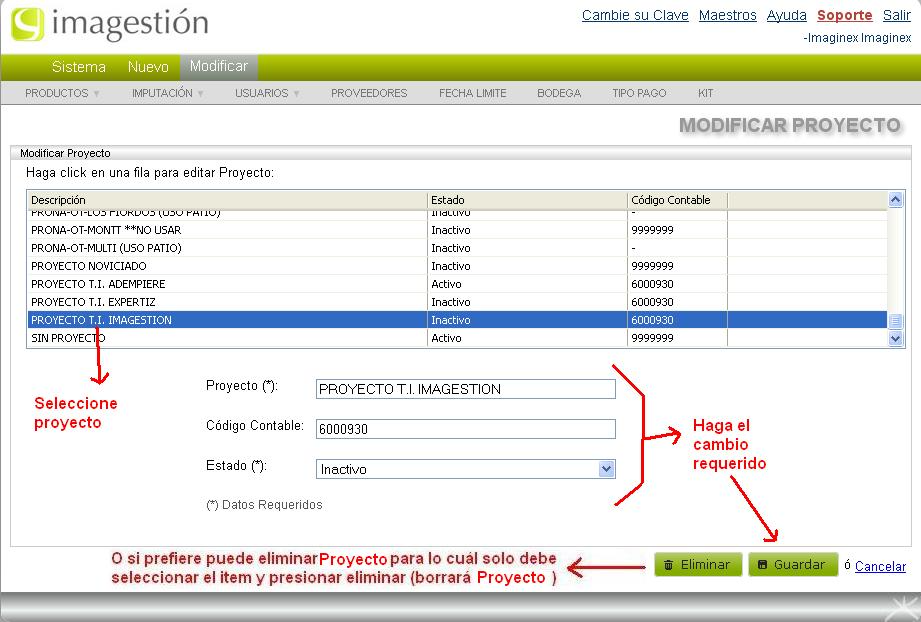Image resolution: width=921 pixels, height=622 pixels.
Task: Open the PROVEEDORES menu item
Action: [369, 93]
